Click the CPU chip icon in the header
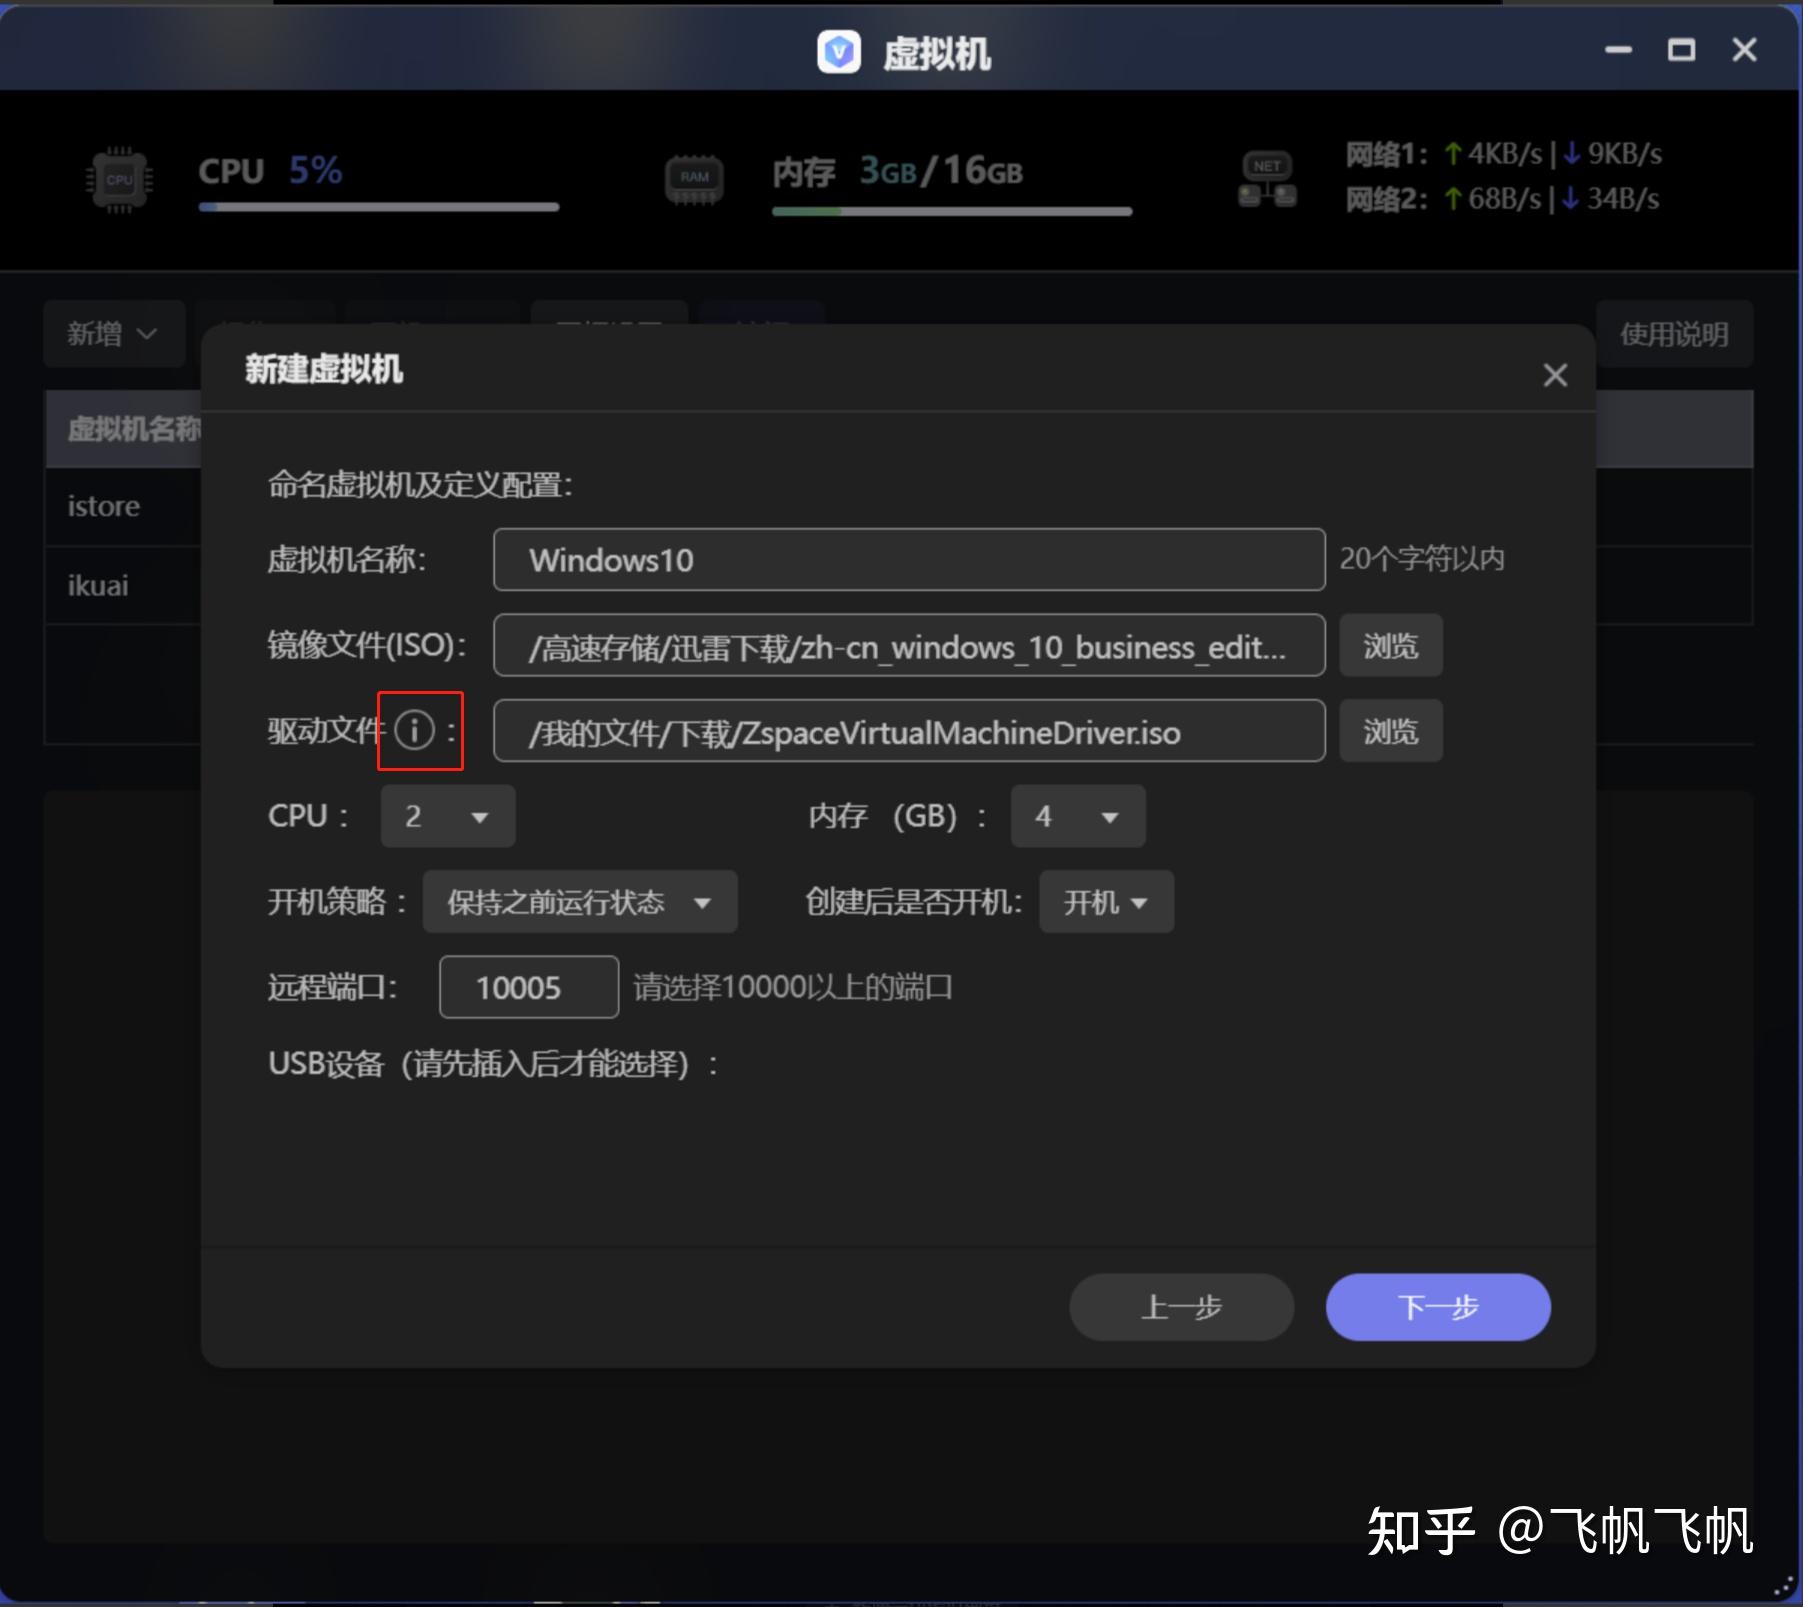 (x=117, y=179)
